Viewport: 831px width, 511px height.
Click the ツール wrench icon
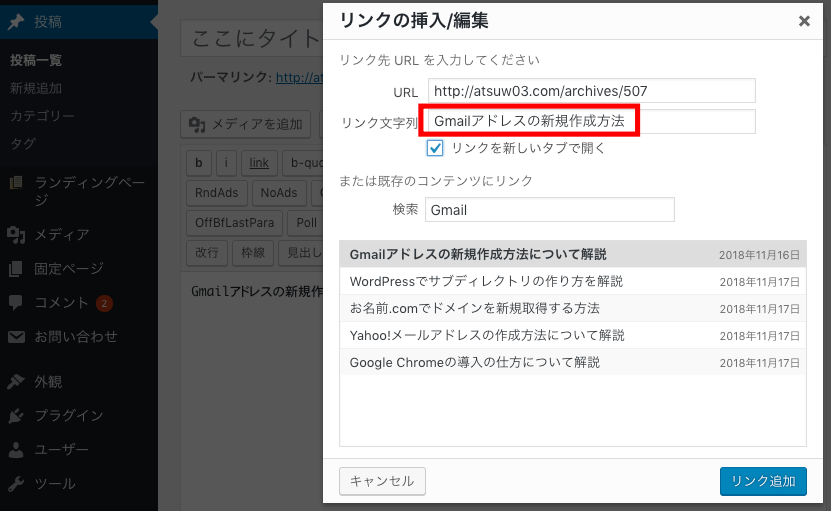[x=16, y=483]
